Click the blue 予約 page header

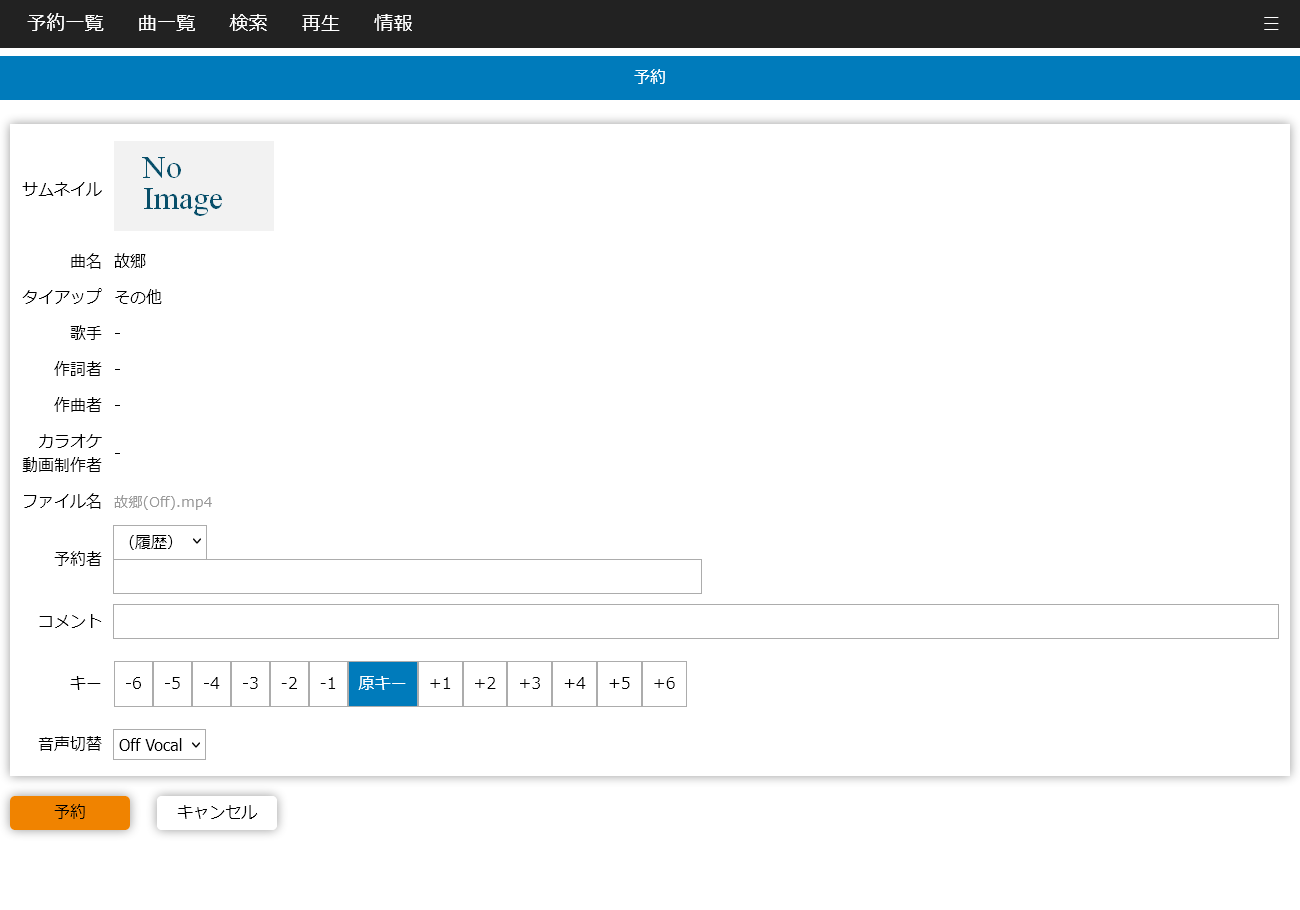point(650,78)
